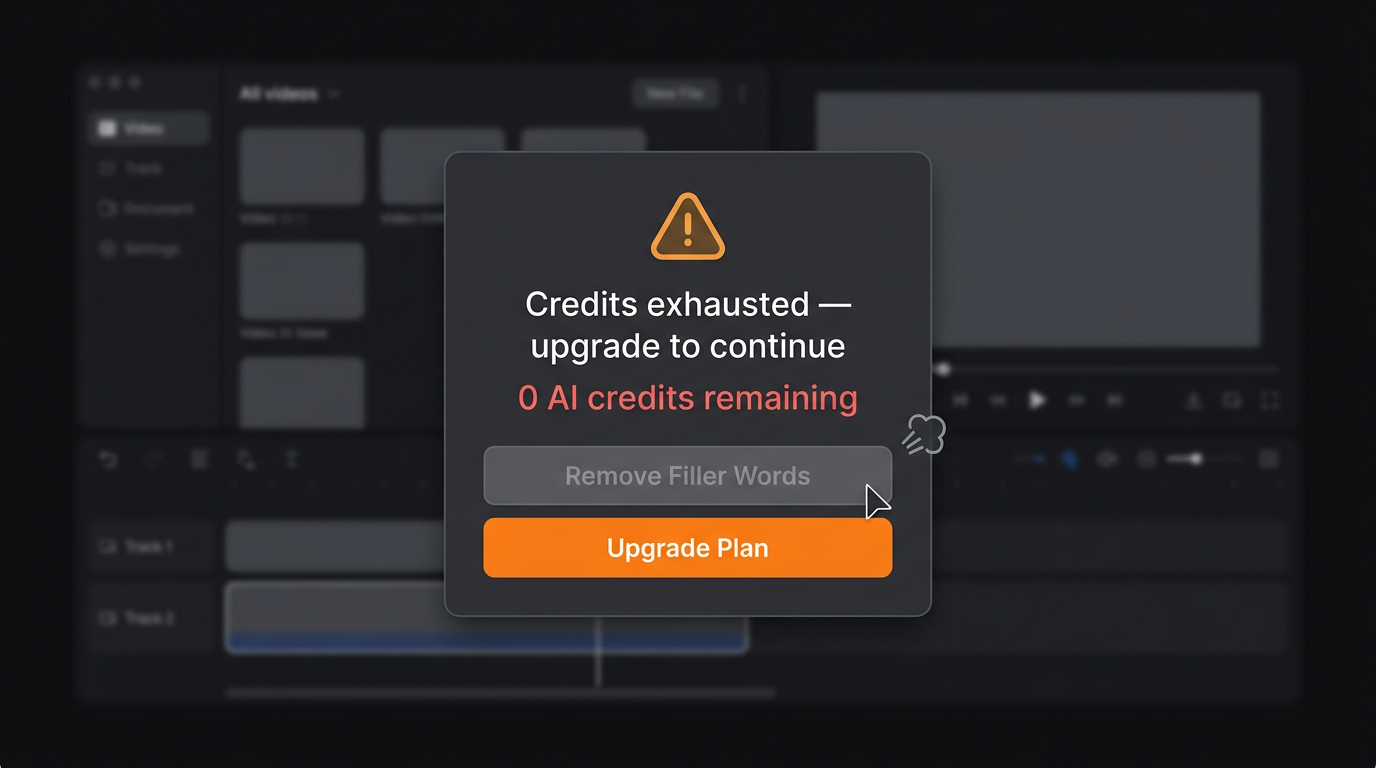This screenshot has height=768, width=1376.
Task: Click the preview scrubber handle
Action: tap(943, 369)
